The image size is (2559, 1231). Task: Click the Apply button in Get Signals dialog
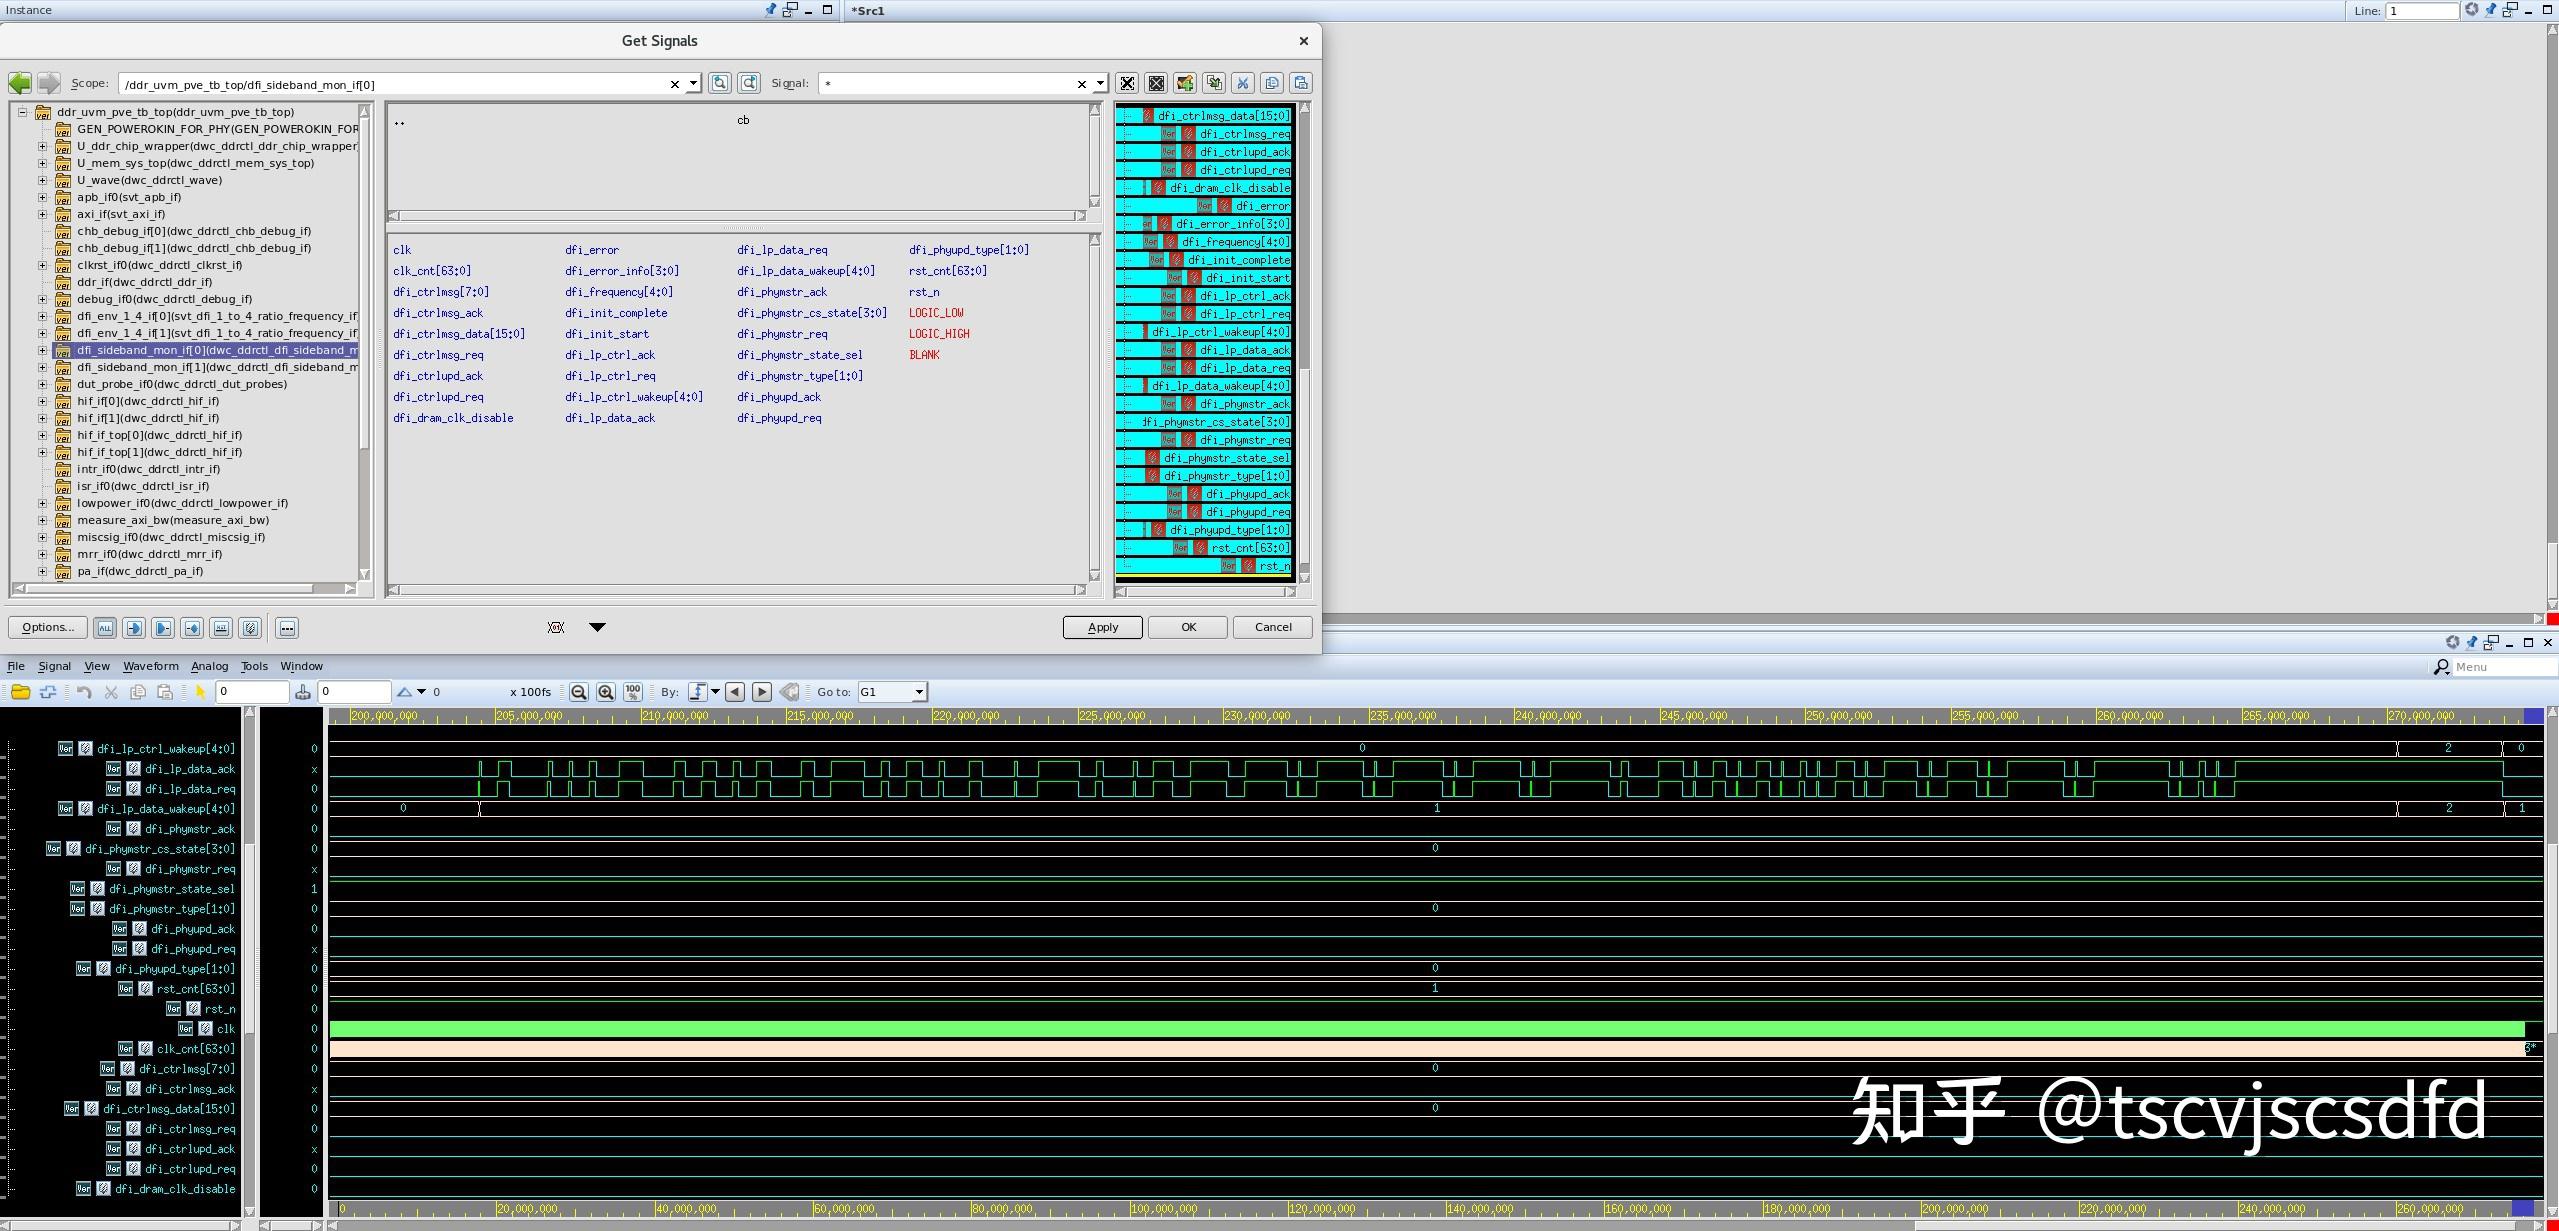click(1101, 627)
